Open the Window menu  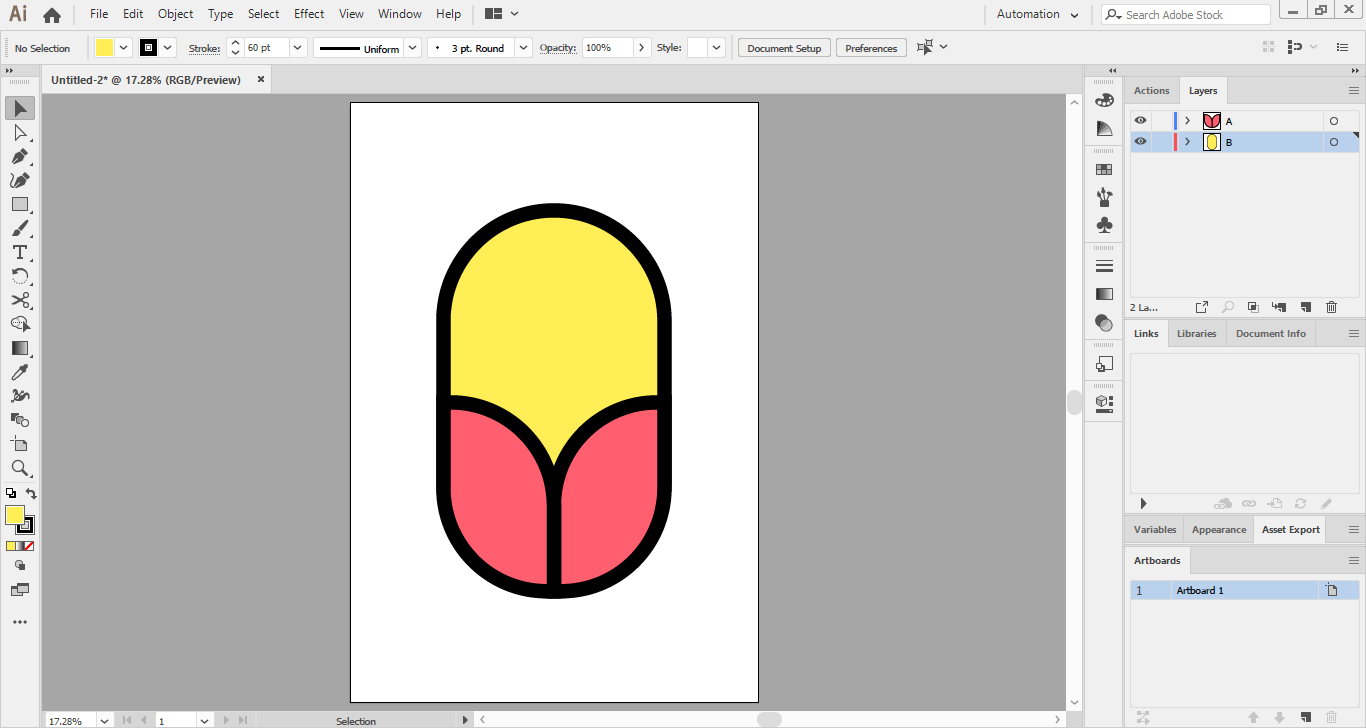(x=400, y=14)
